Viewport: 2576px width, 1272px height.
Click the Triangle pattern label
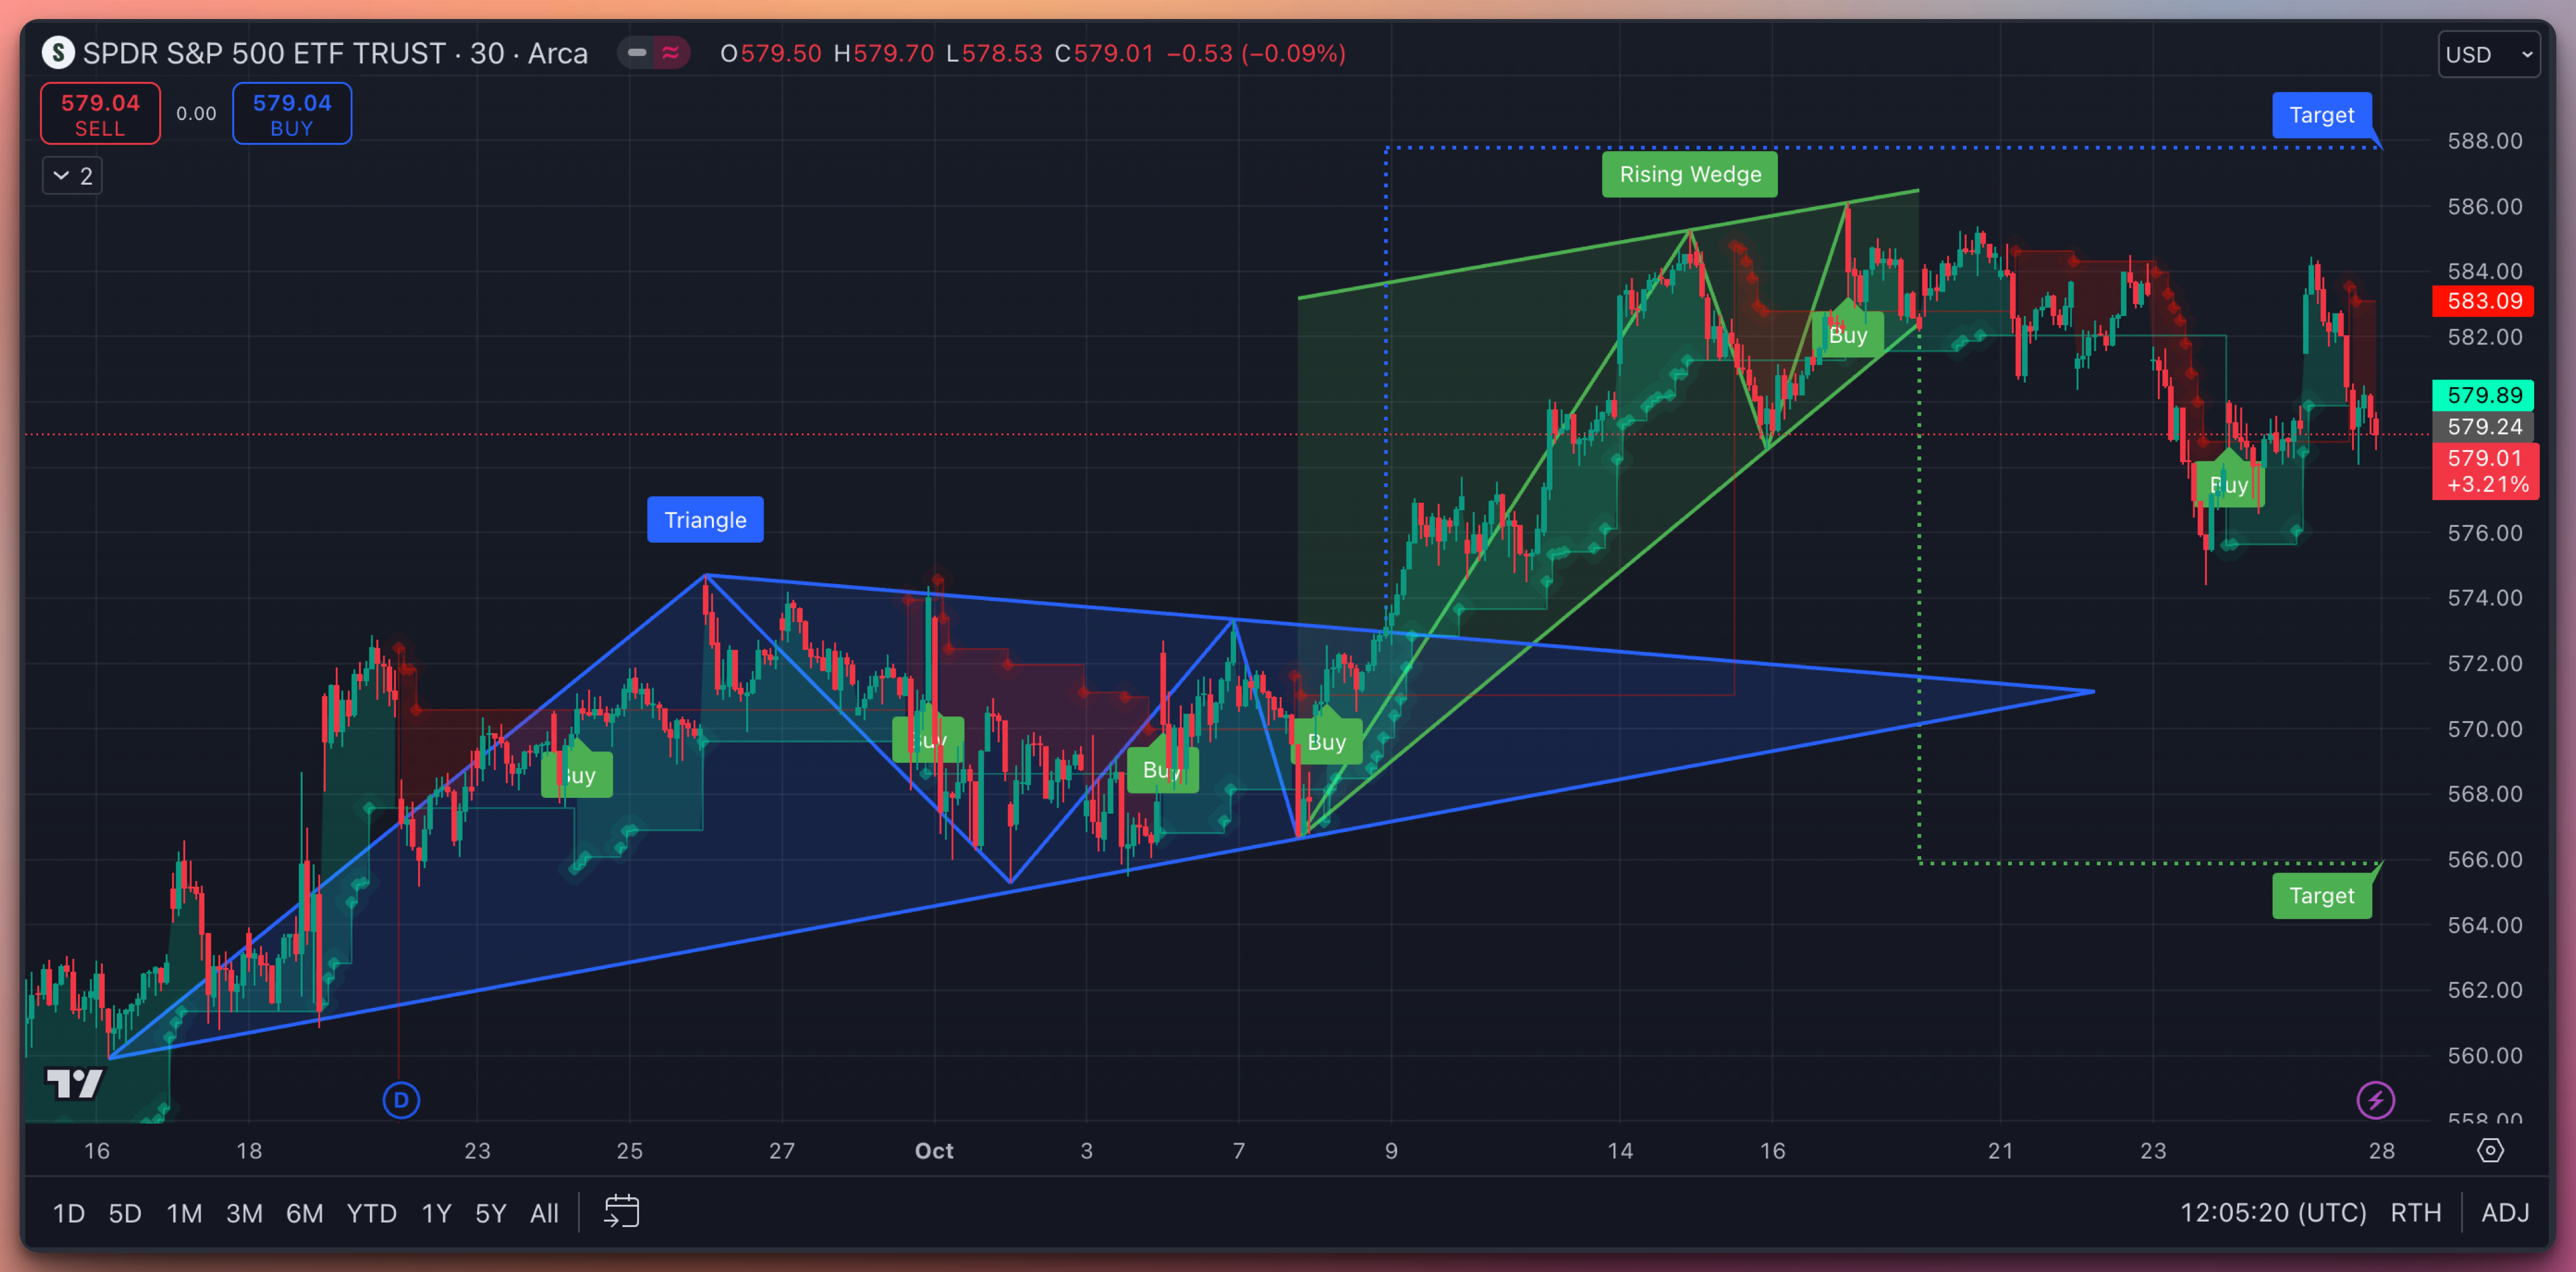[705, 520]
